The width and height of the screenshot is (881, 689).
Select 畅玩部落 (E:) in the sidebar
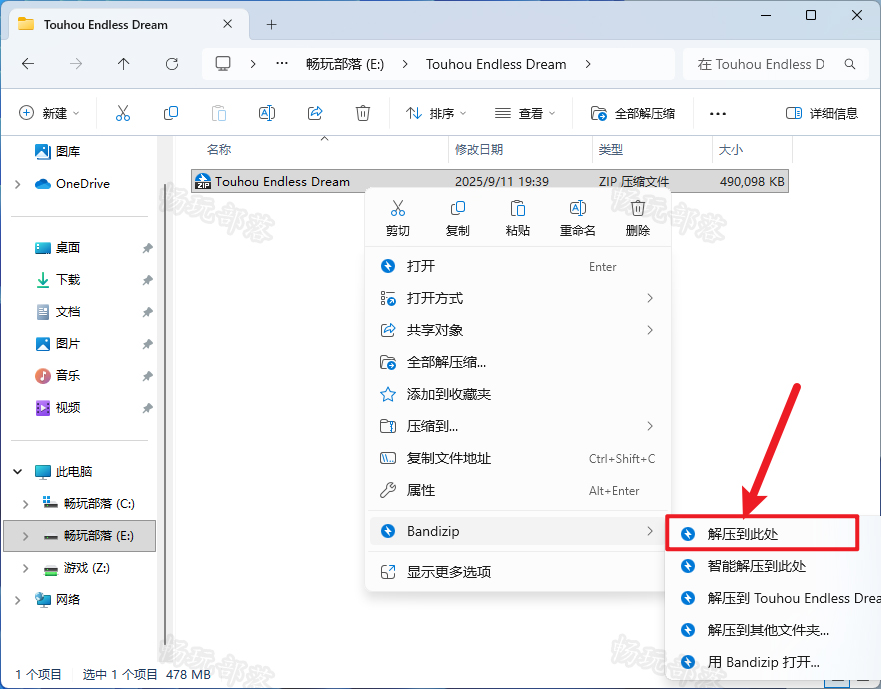(x=79, y=536)
